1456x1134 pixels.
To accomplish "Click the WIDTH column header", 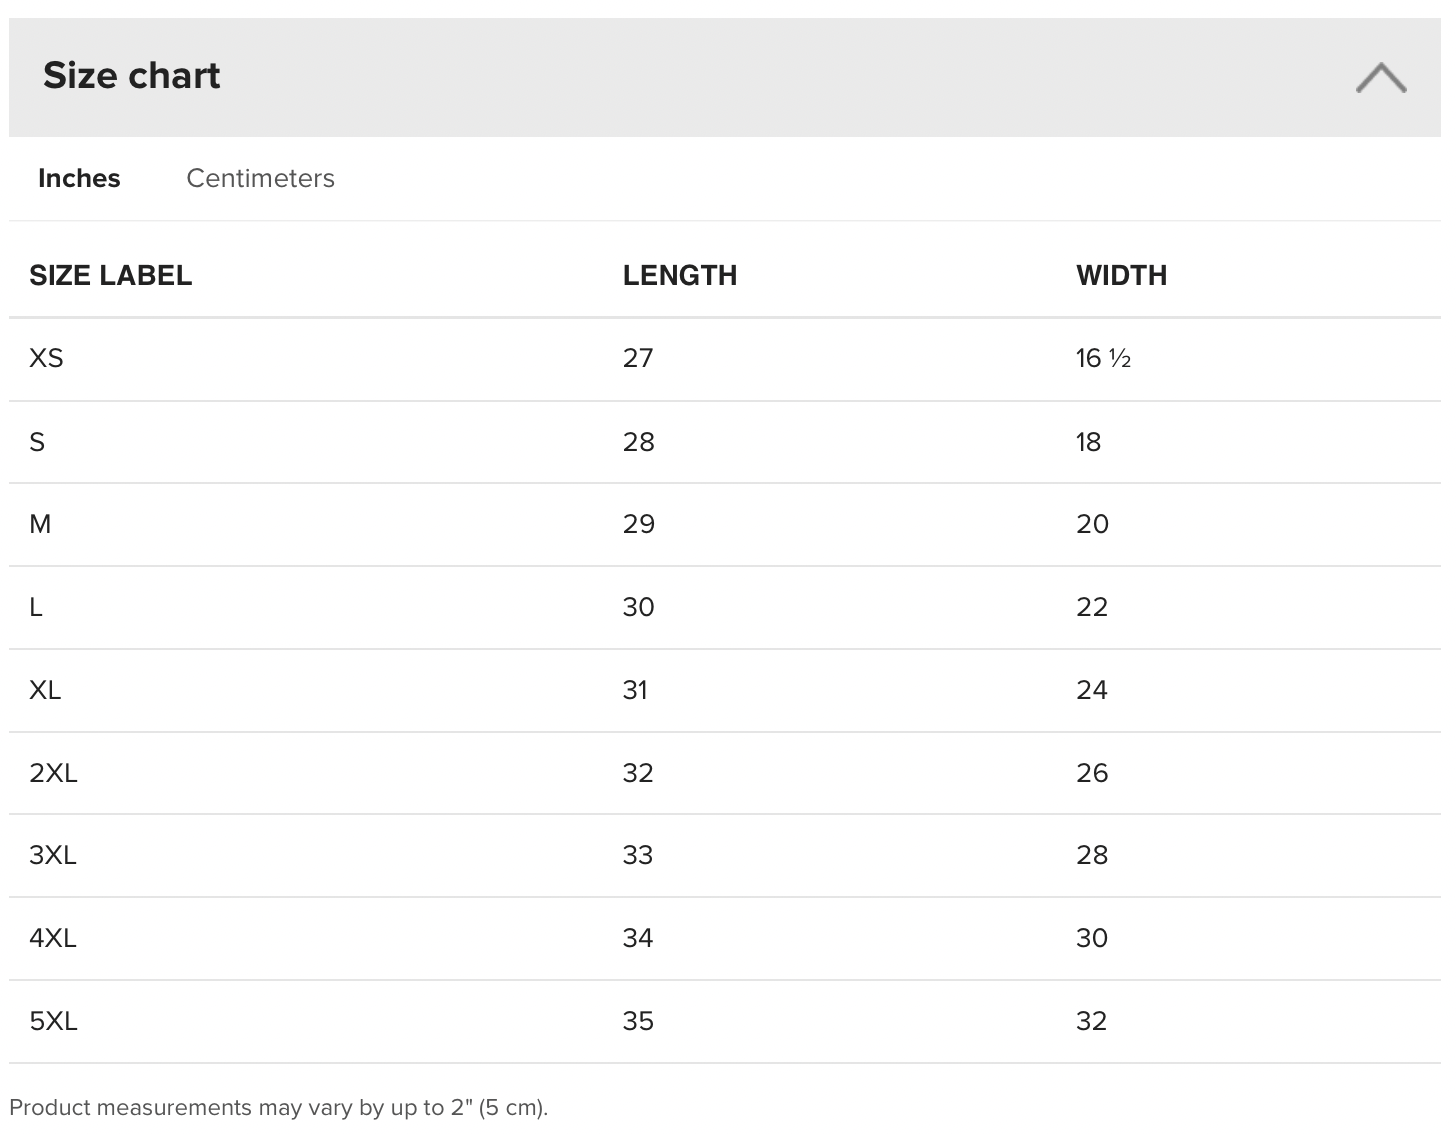I will coord(1121,275).
